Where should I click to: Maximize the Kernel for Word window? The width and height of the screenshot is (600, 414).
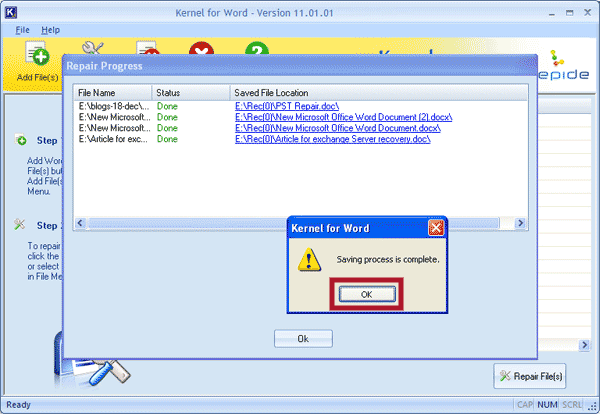click(x=569, y=13)
